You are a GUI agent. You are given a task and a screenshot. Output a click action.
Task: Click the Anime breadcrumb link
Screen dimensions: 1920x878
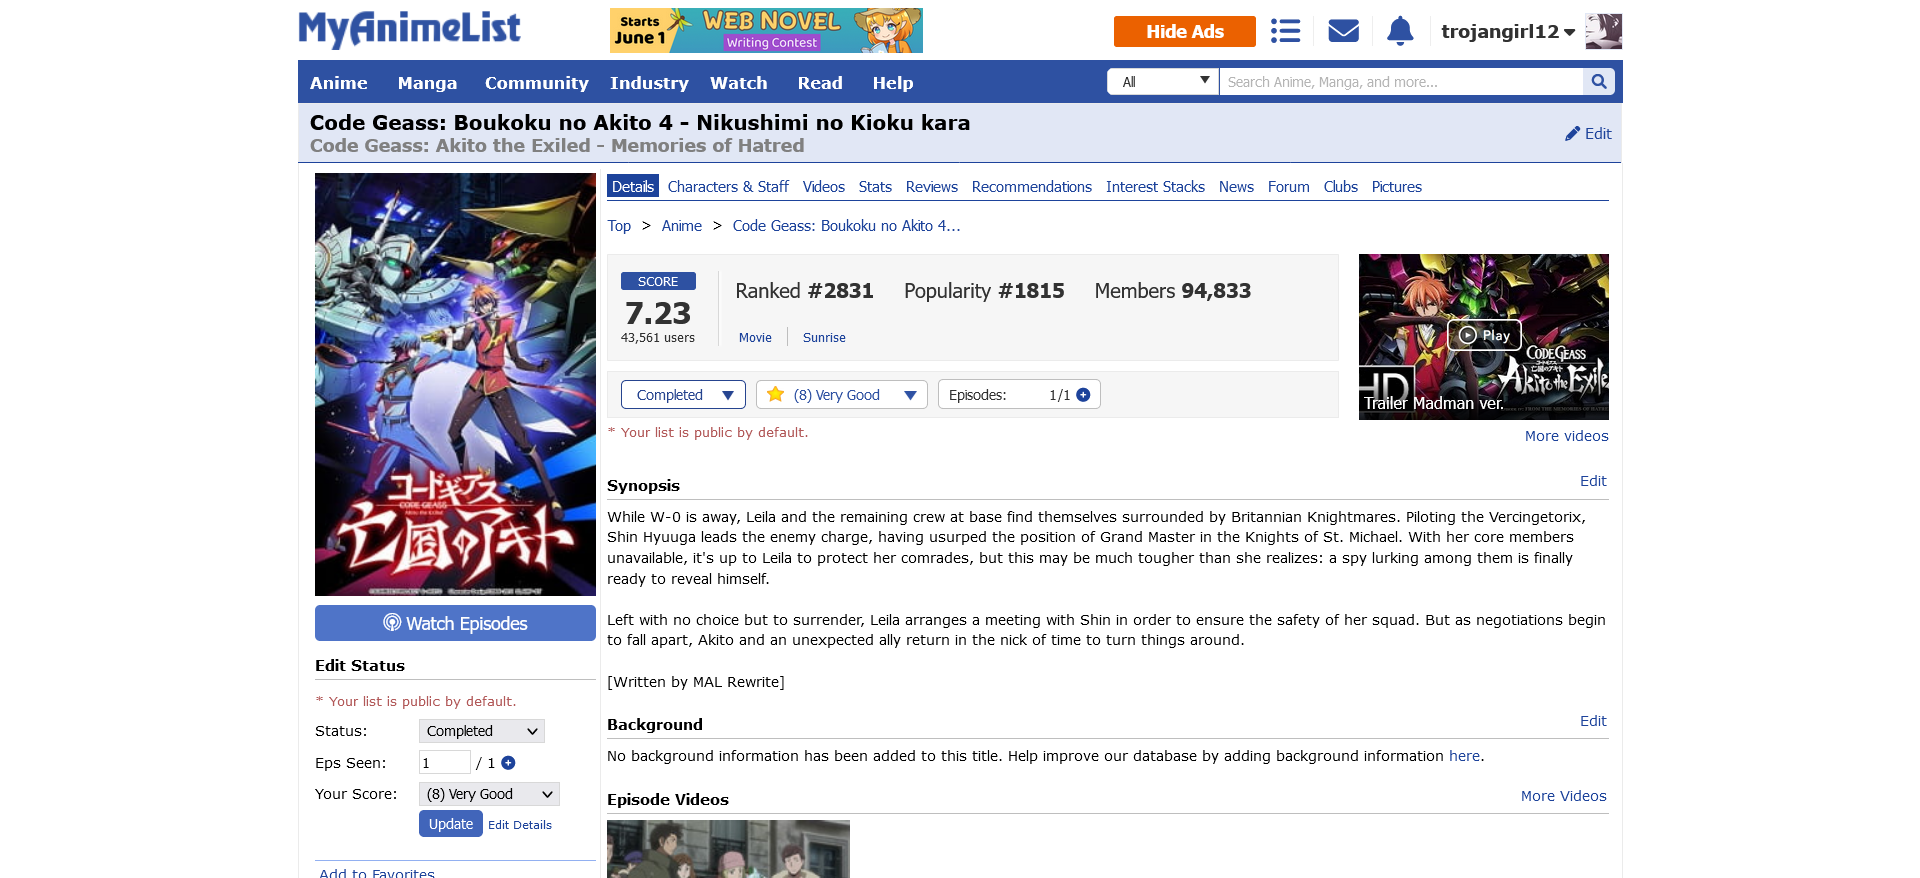pyautogui.click(x=682, y=226)
